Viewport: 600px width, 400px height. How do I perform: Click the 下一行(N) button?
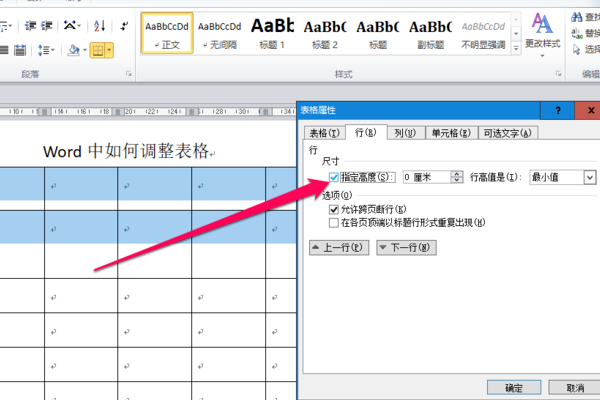(x=406, y=248)
